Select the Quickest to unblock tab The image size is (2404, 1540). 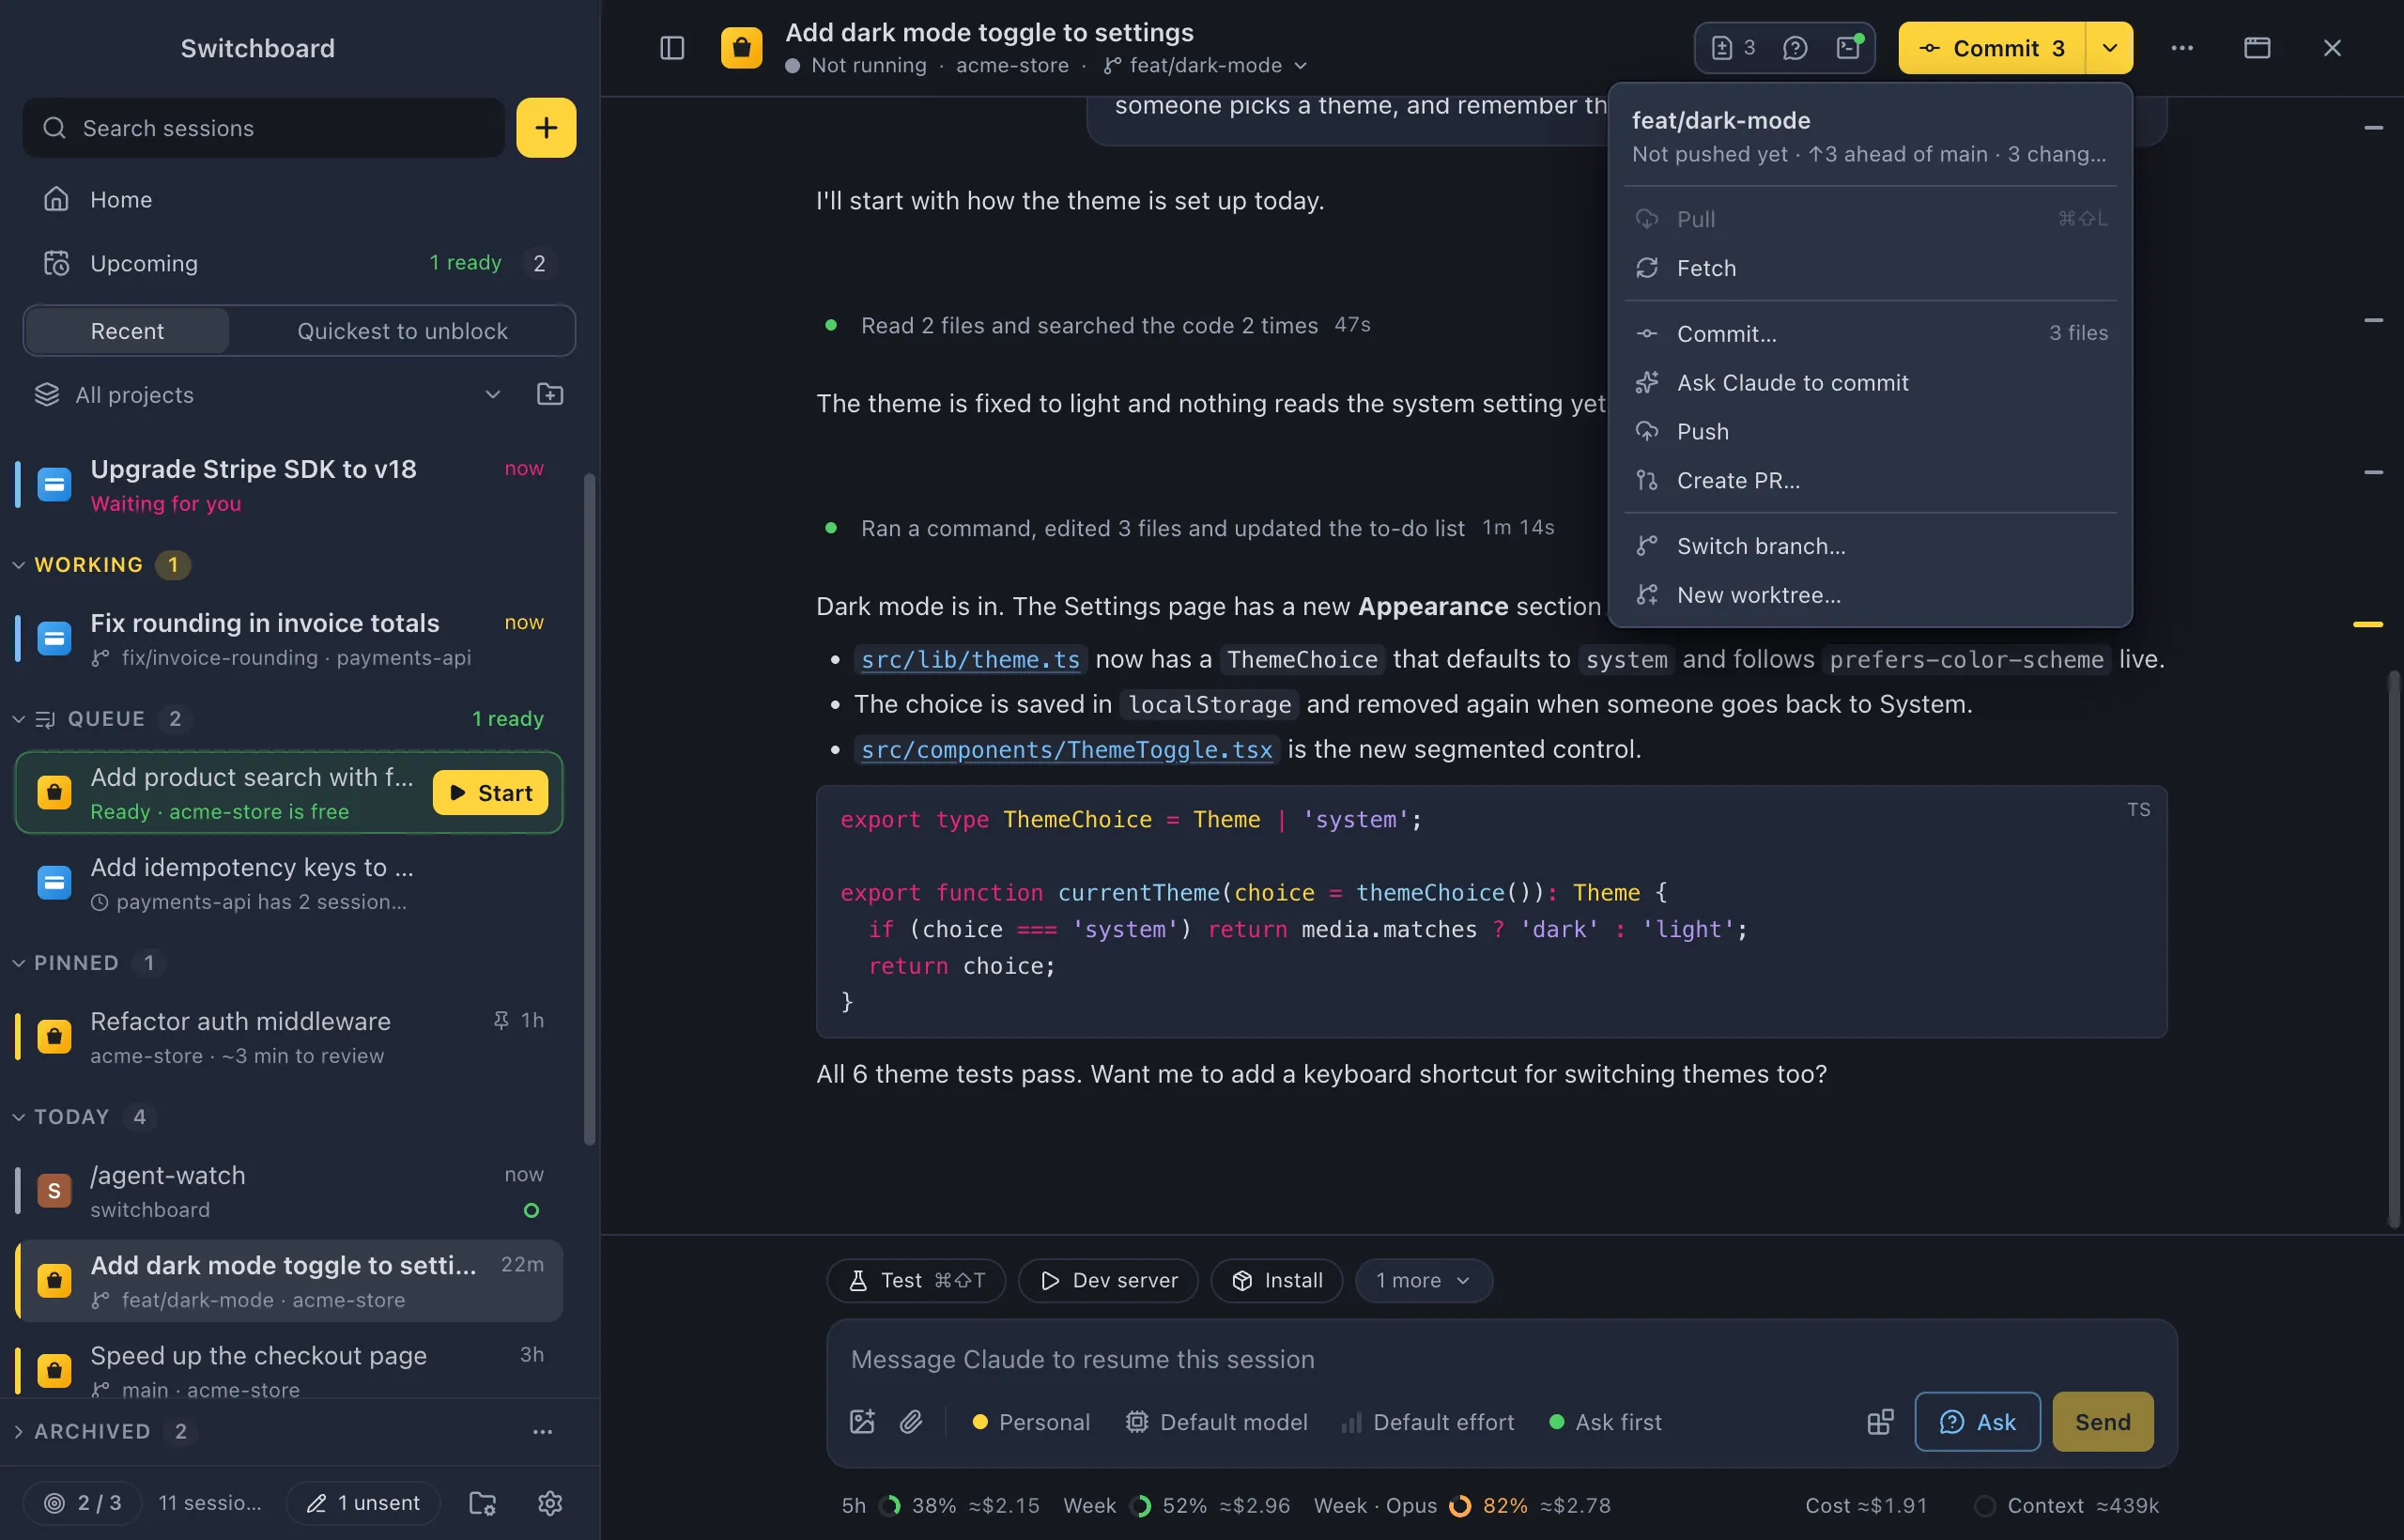point(402,331)
